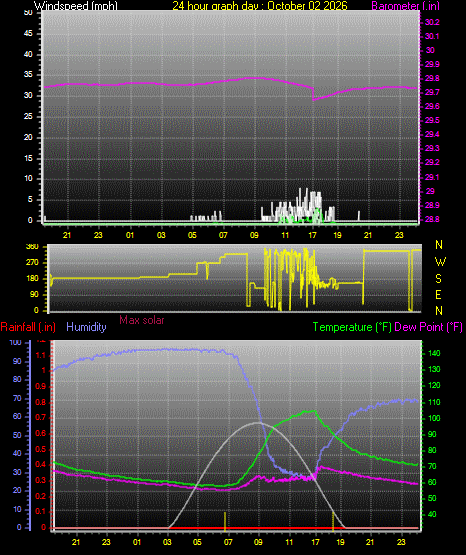The height and width of the screenshot is (555, 466).
Task: Select the 30.1 barometer axis value
Action: [432, 36]
